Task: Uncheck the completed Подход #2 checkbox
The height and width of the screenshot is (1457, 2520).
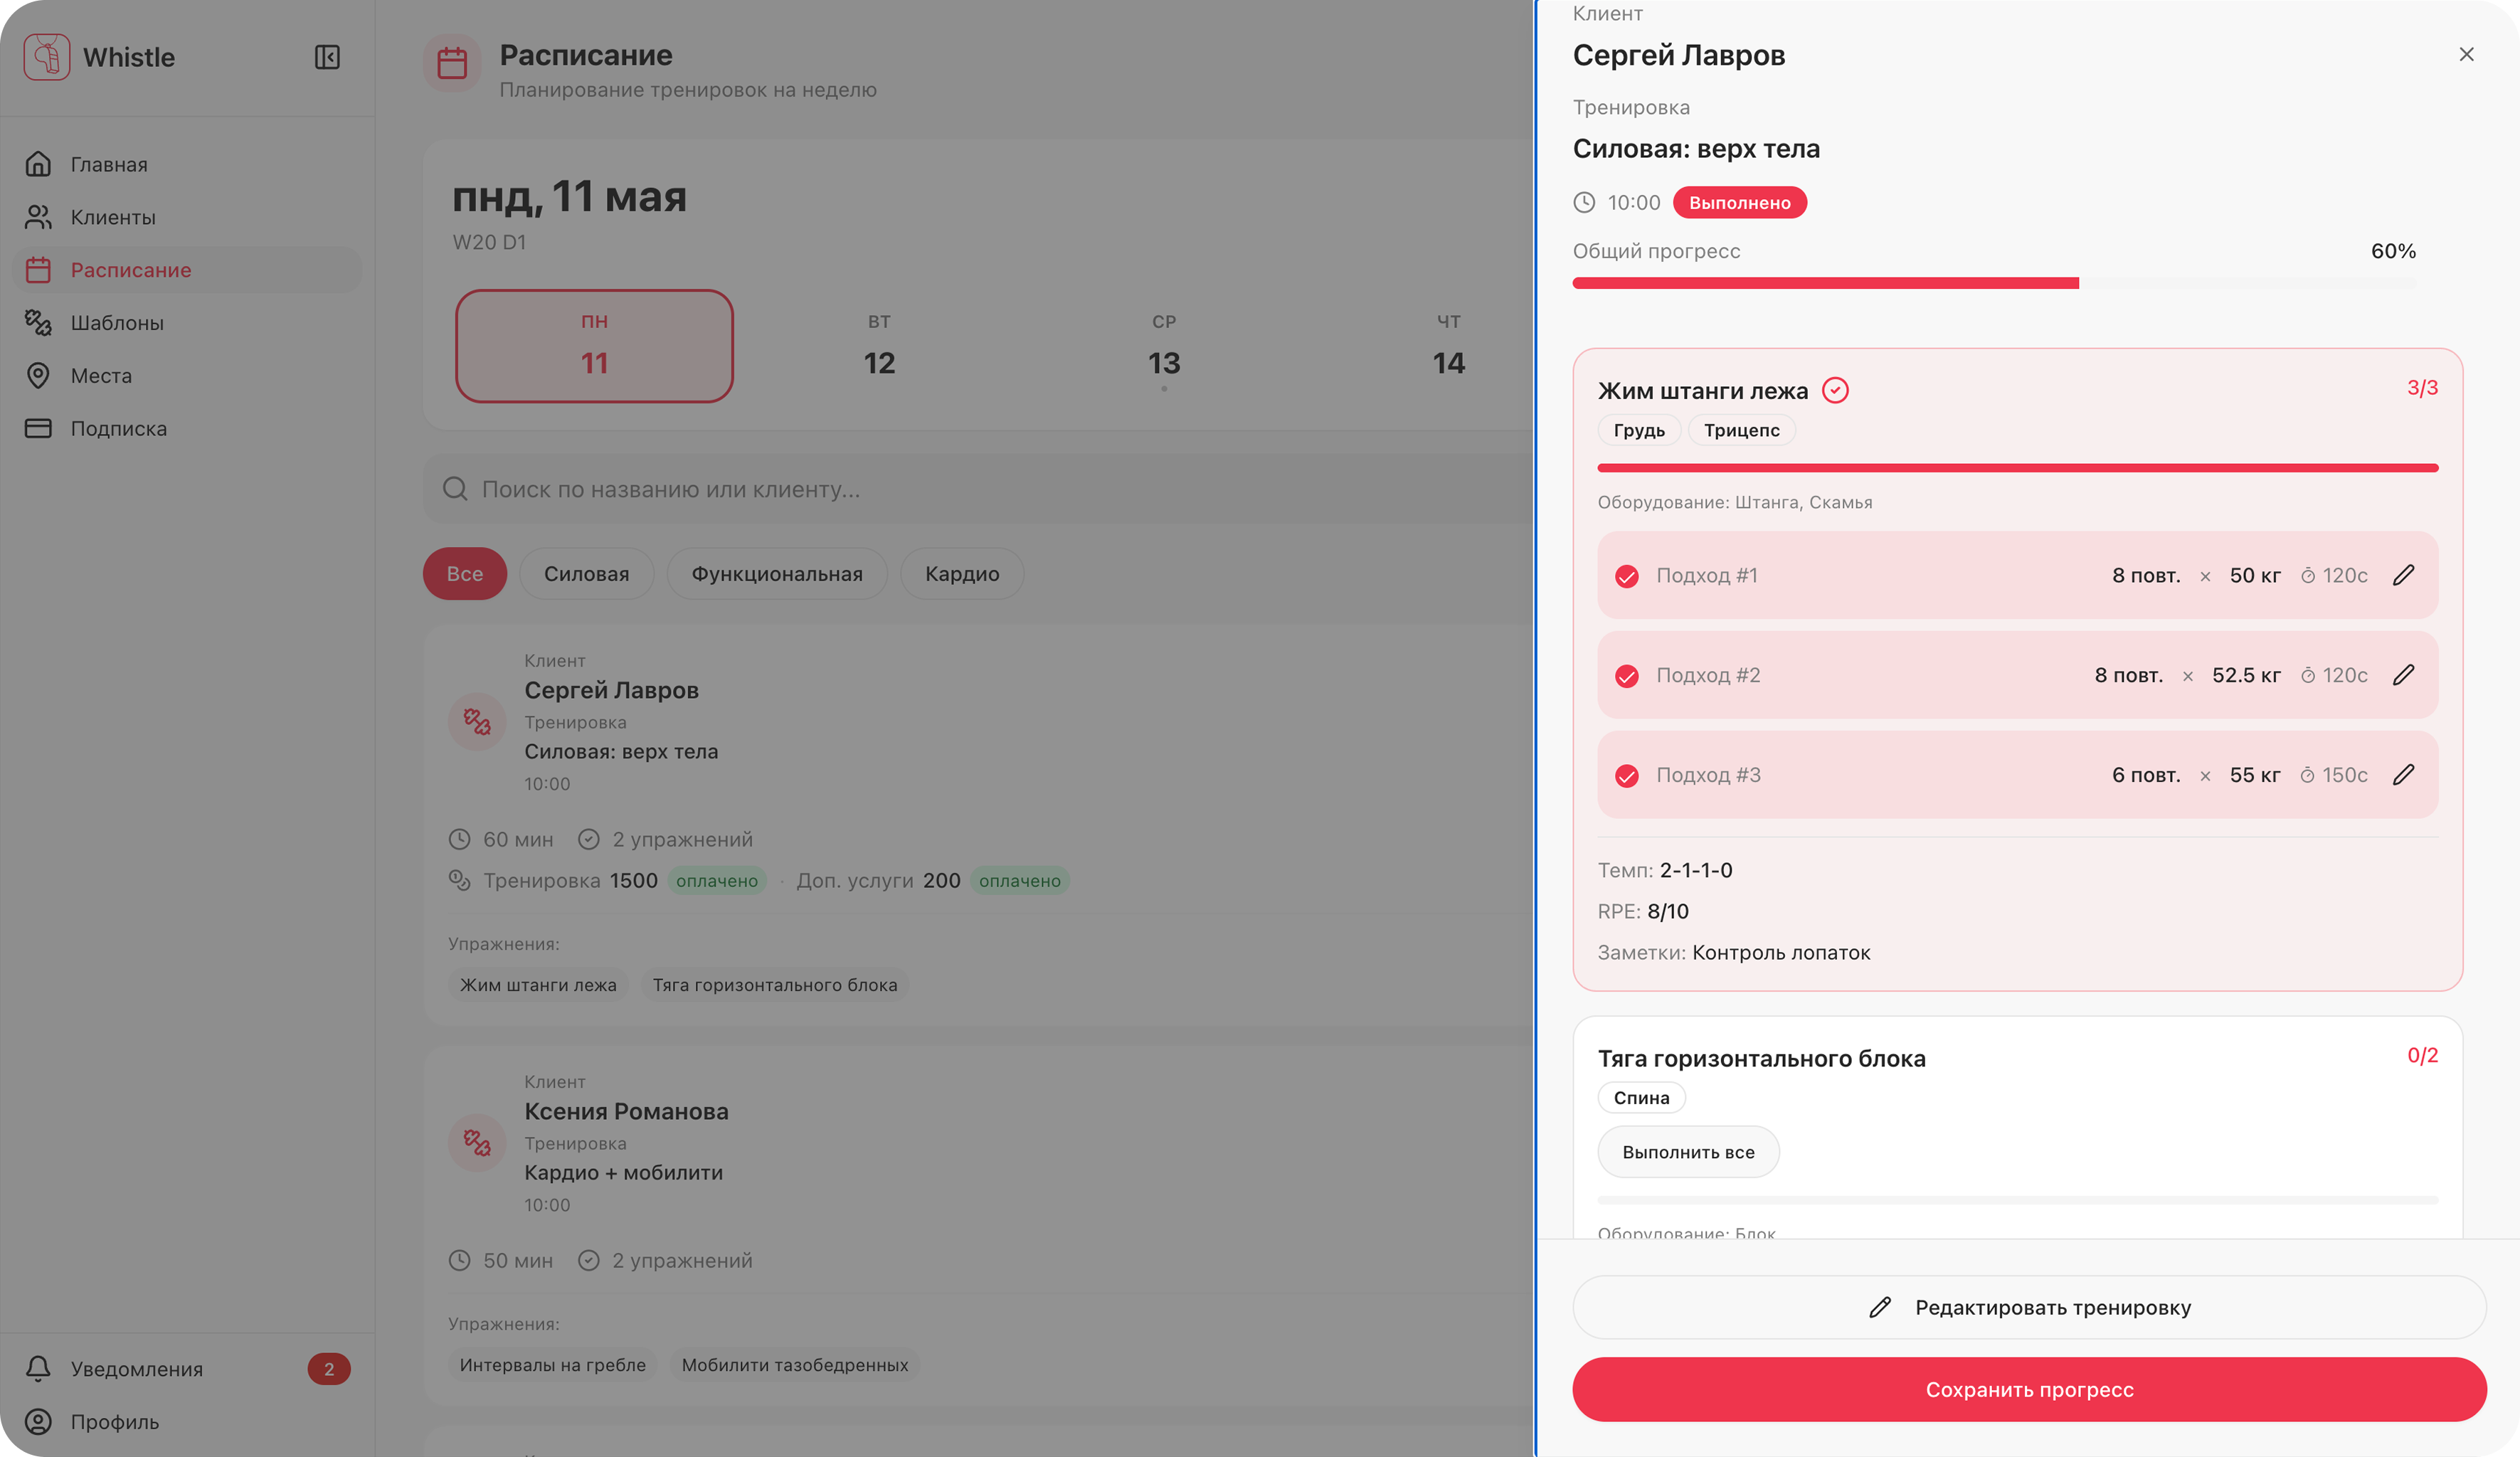Action: [x=1627, y=676]
